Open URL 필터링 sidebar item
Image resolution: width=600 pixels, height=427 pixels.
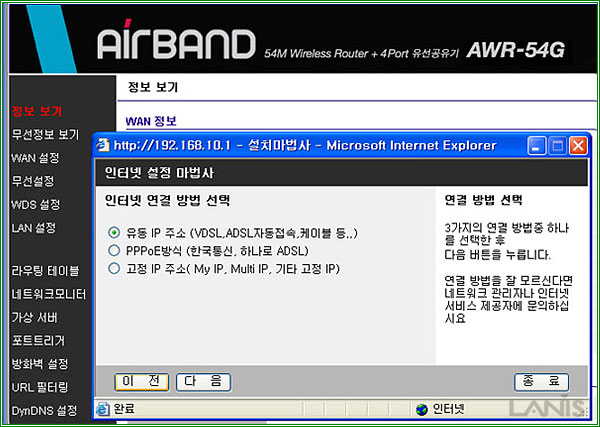[40, 387]
